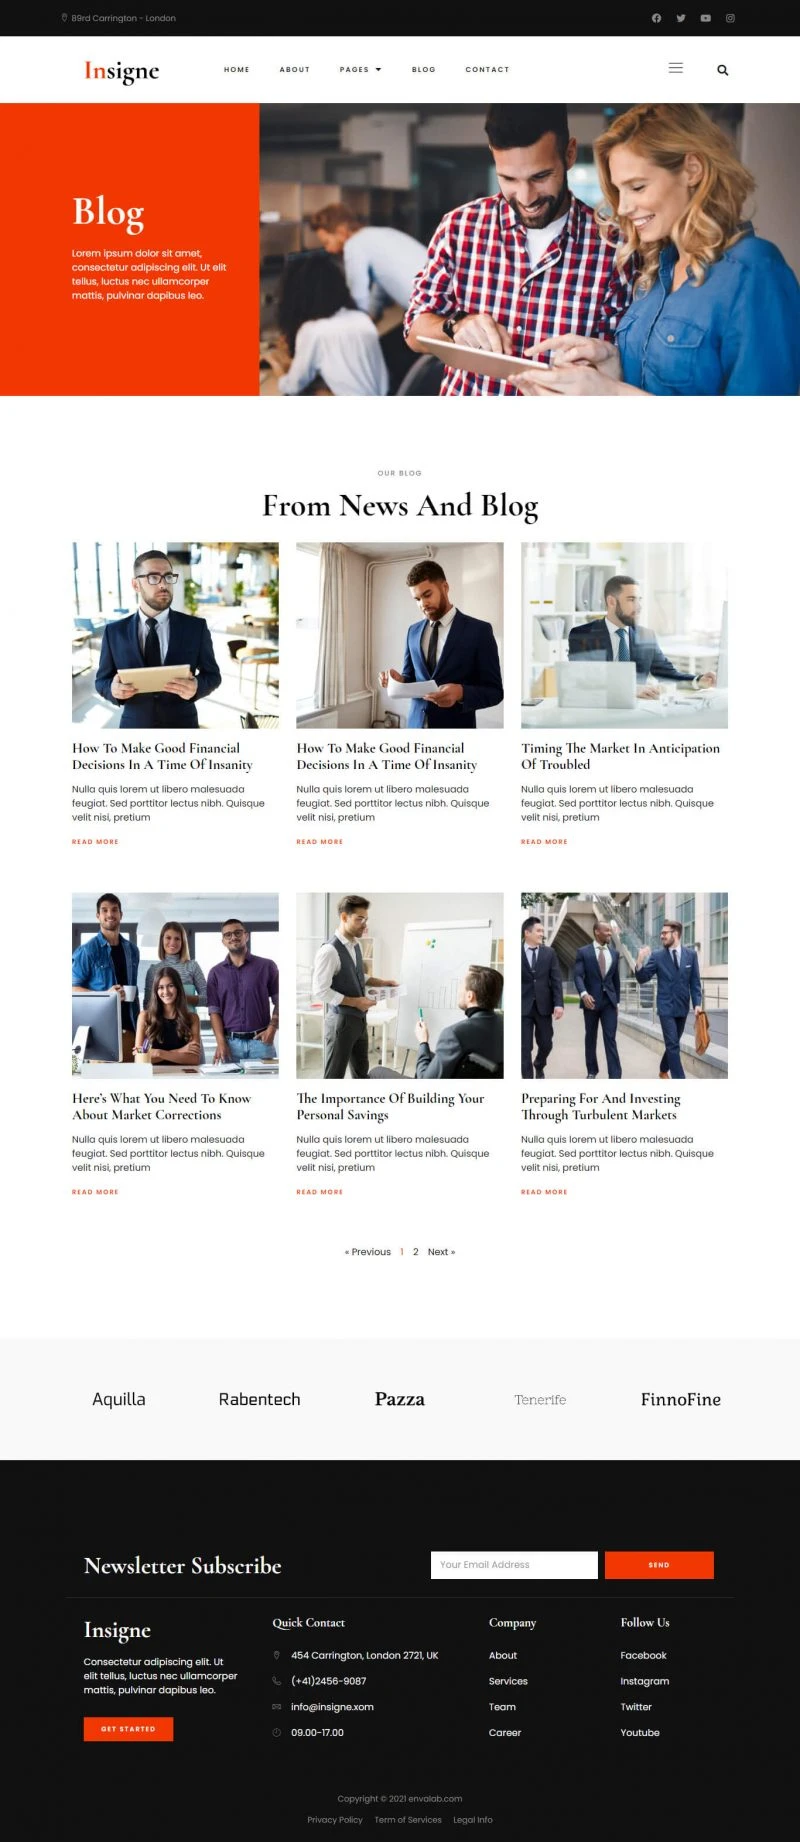Read more on Building Your Personal Savings
Viewport: 800px width, 1842px height.
(x=319, y=1192)
